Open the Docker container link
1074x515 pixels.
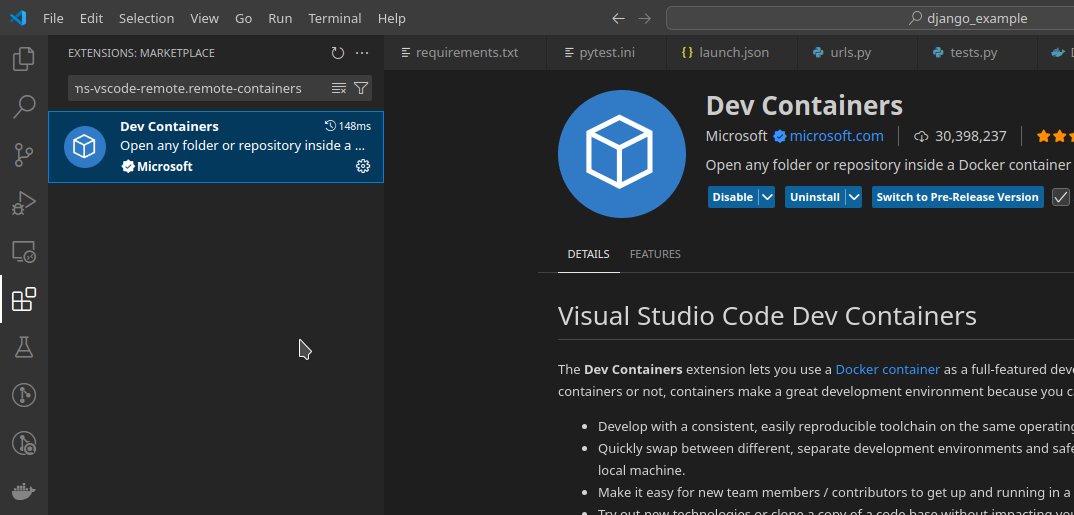click(888, 370)
